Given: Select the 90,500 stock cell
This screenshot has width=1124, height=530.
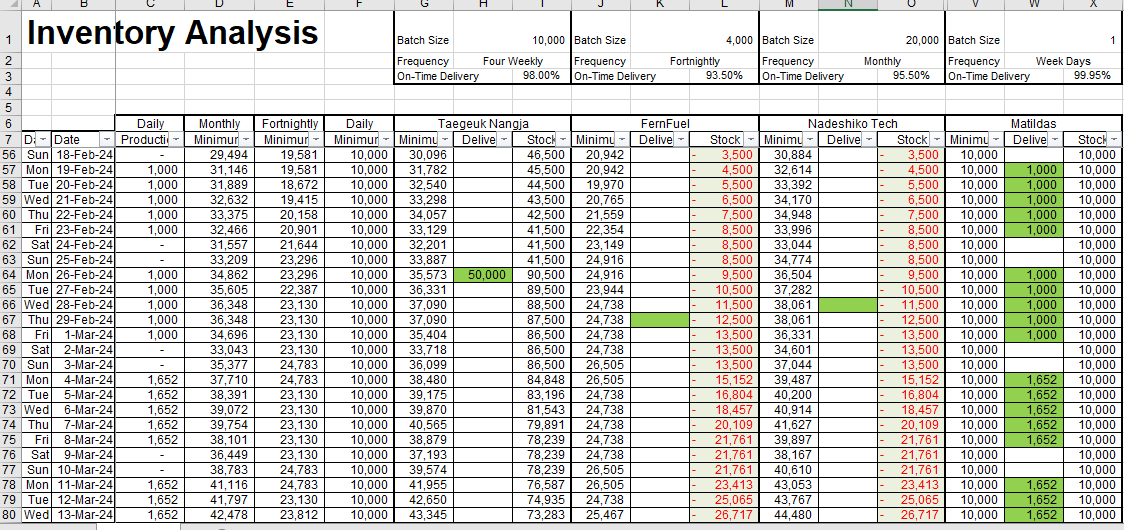Looking at the screenshot, I should [541, 274].
